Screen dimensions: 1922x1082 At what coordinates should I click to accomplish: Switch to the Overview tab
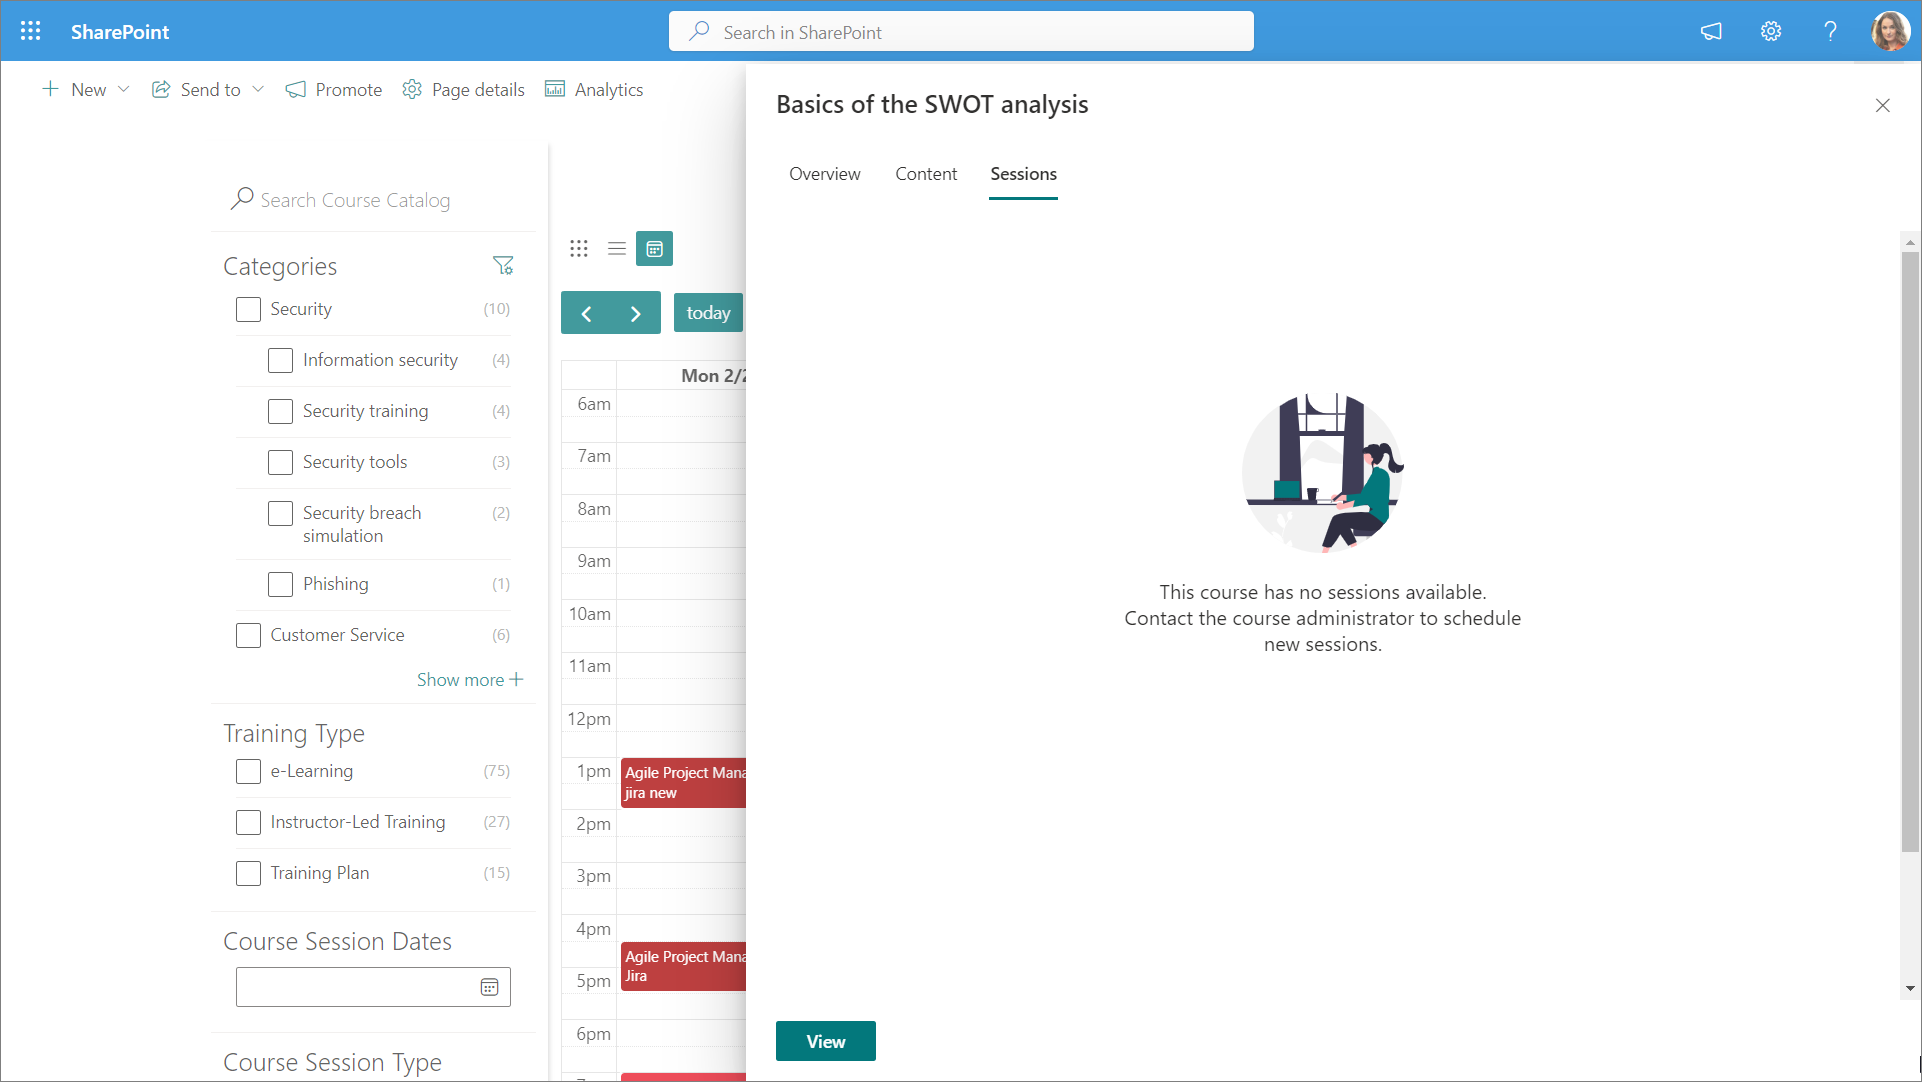pyautogui.click(x=824, y=174)
